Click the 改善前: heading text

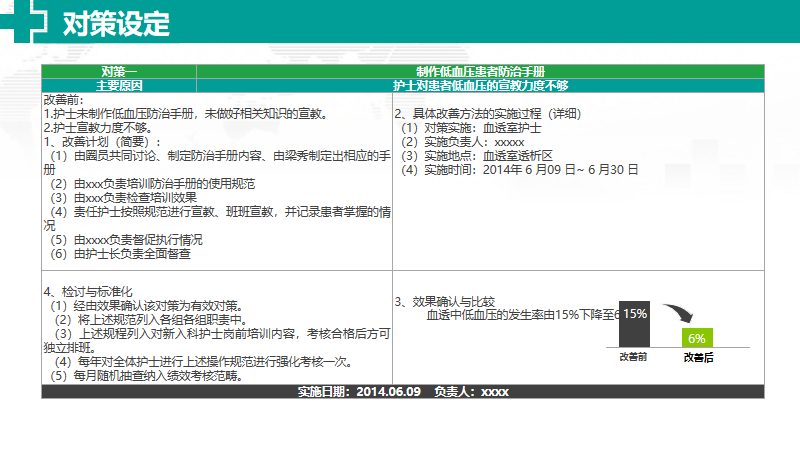tap(63, 99)
